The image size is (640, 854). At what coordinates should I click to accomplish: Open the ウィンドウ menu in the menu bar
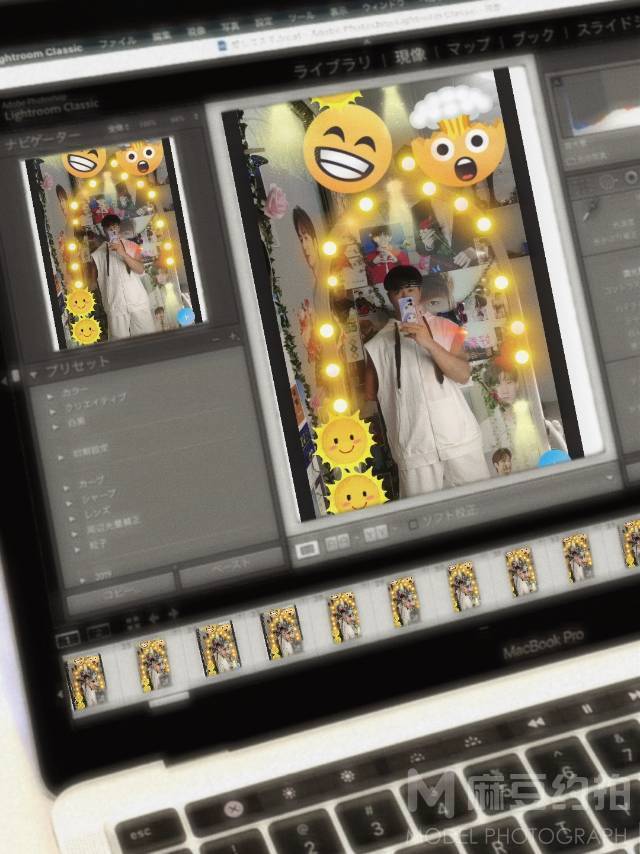point(383,7)
